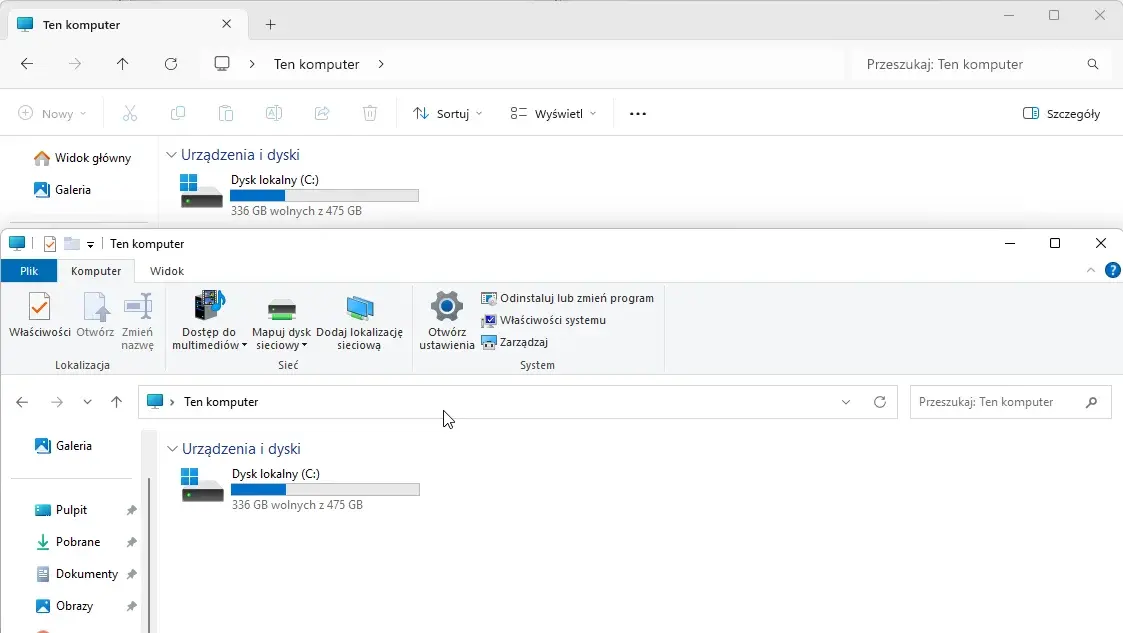Click the refresh icon in the top window
This screenshot has width=1123, height=633.
click(x=171, y=64)
